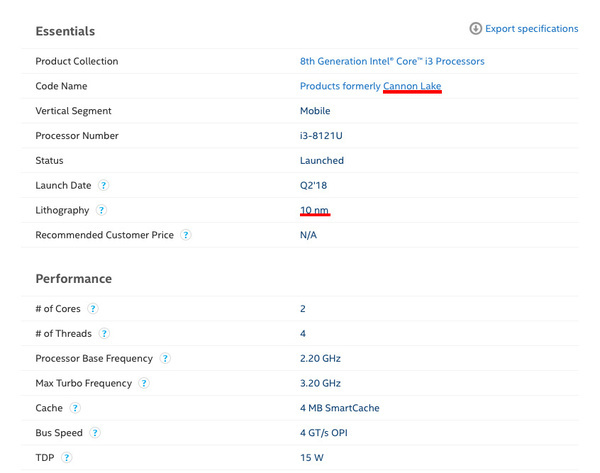The height and width of the screenshot is (473, 600).
Task: Open the Export specifications link
Action: click(532, 29)
